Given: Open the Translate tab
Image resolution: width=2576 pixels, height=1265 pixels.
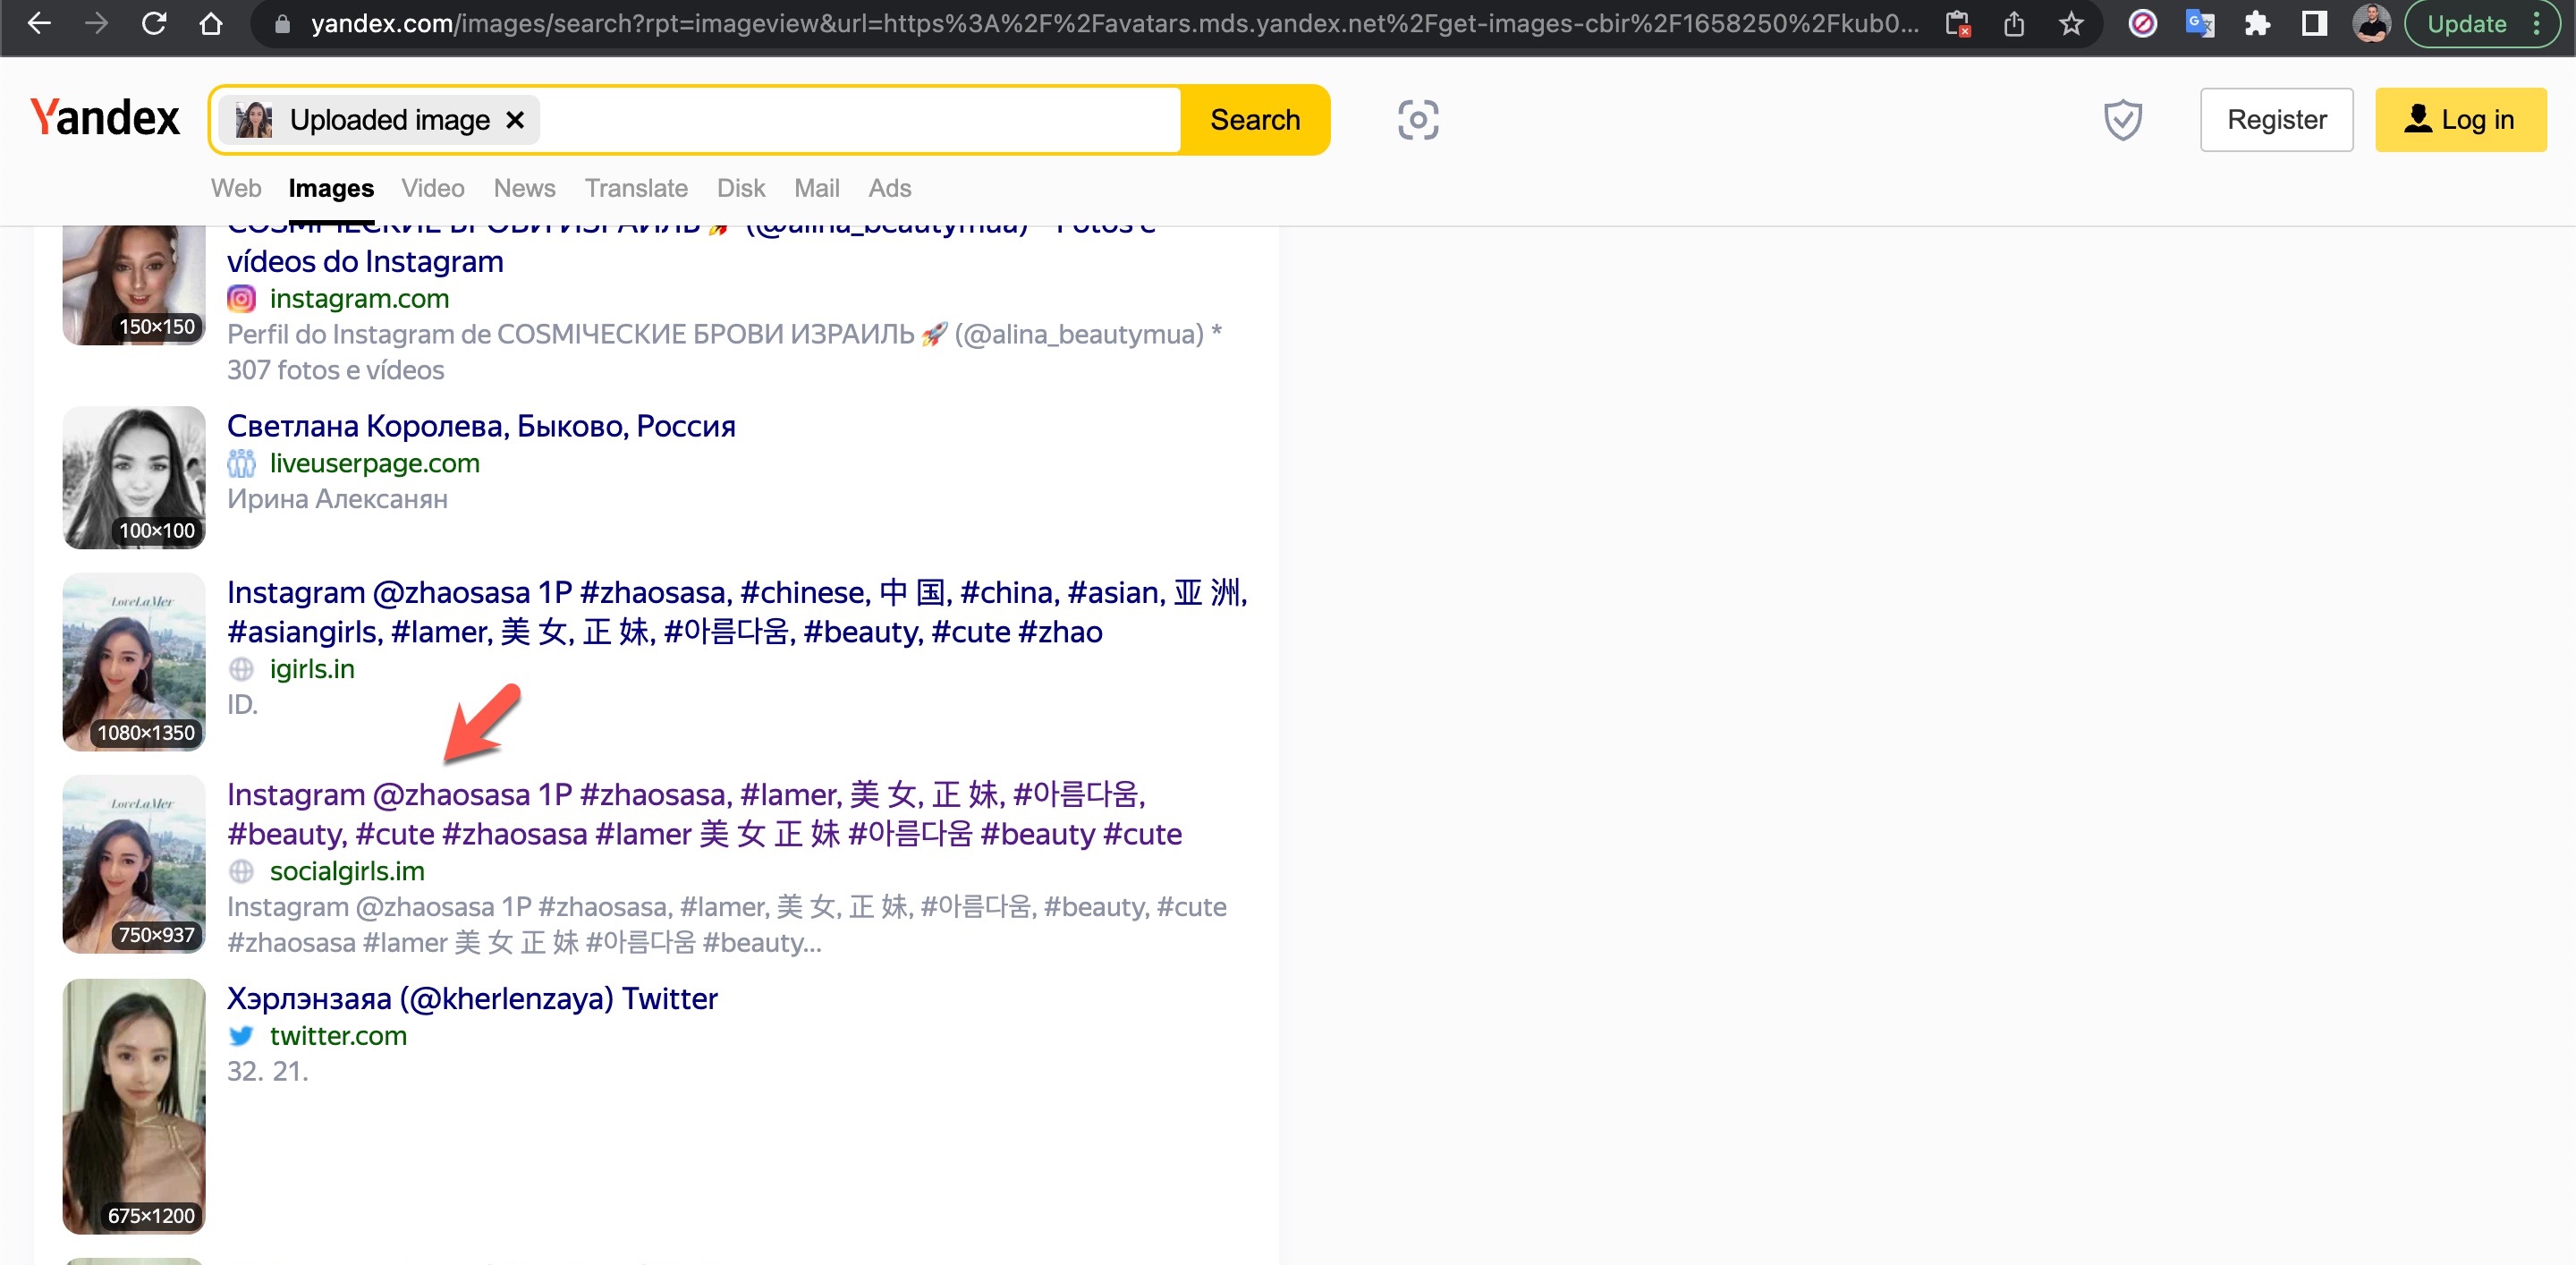Looking at the screenshot, I should click(x=636, y=188).
